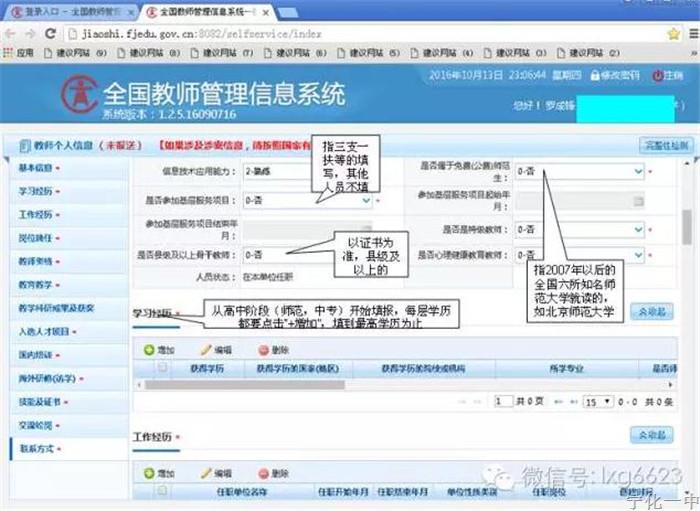Tick the select-all checkbox in 工作经历 table header
This screenshot has width=700, height=511.
[162, 490]
